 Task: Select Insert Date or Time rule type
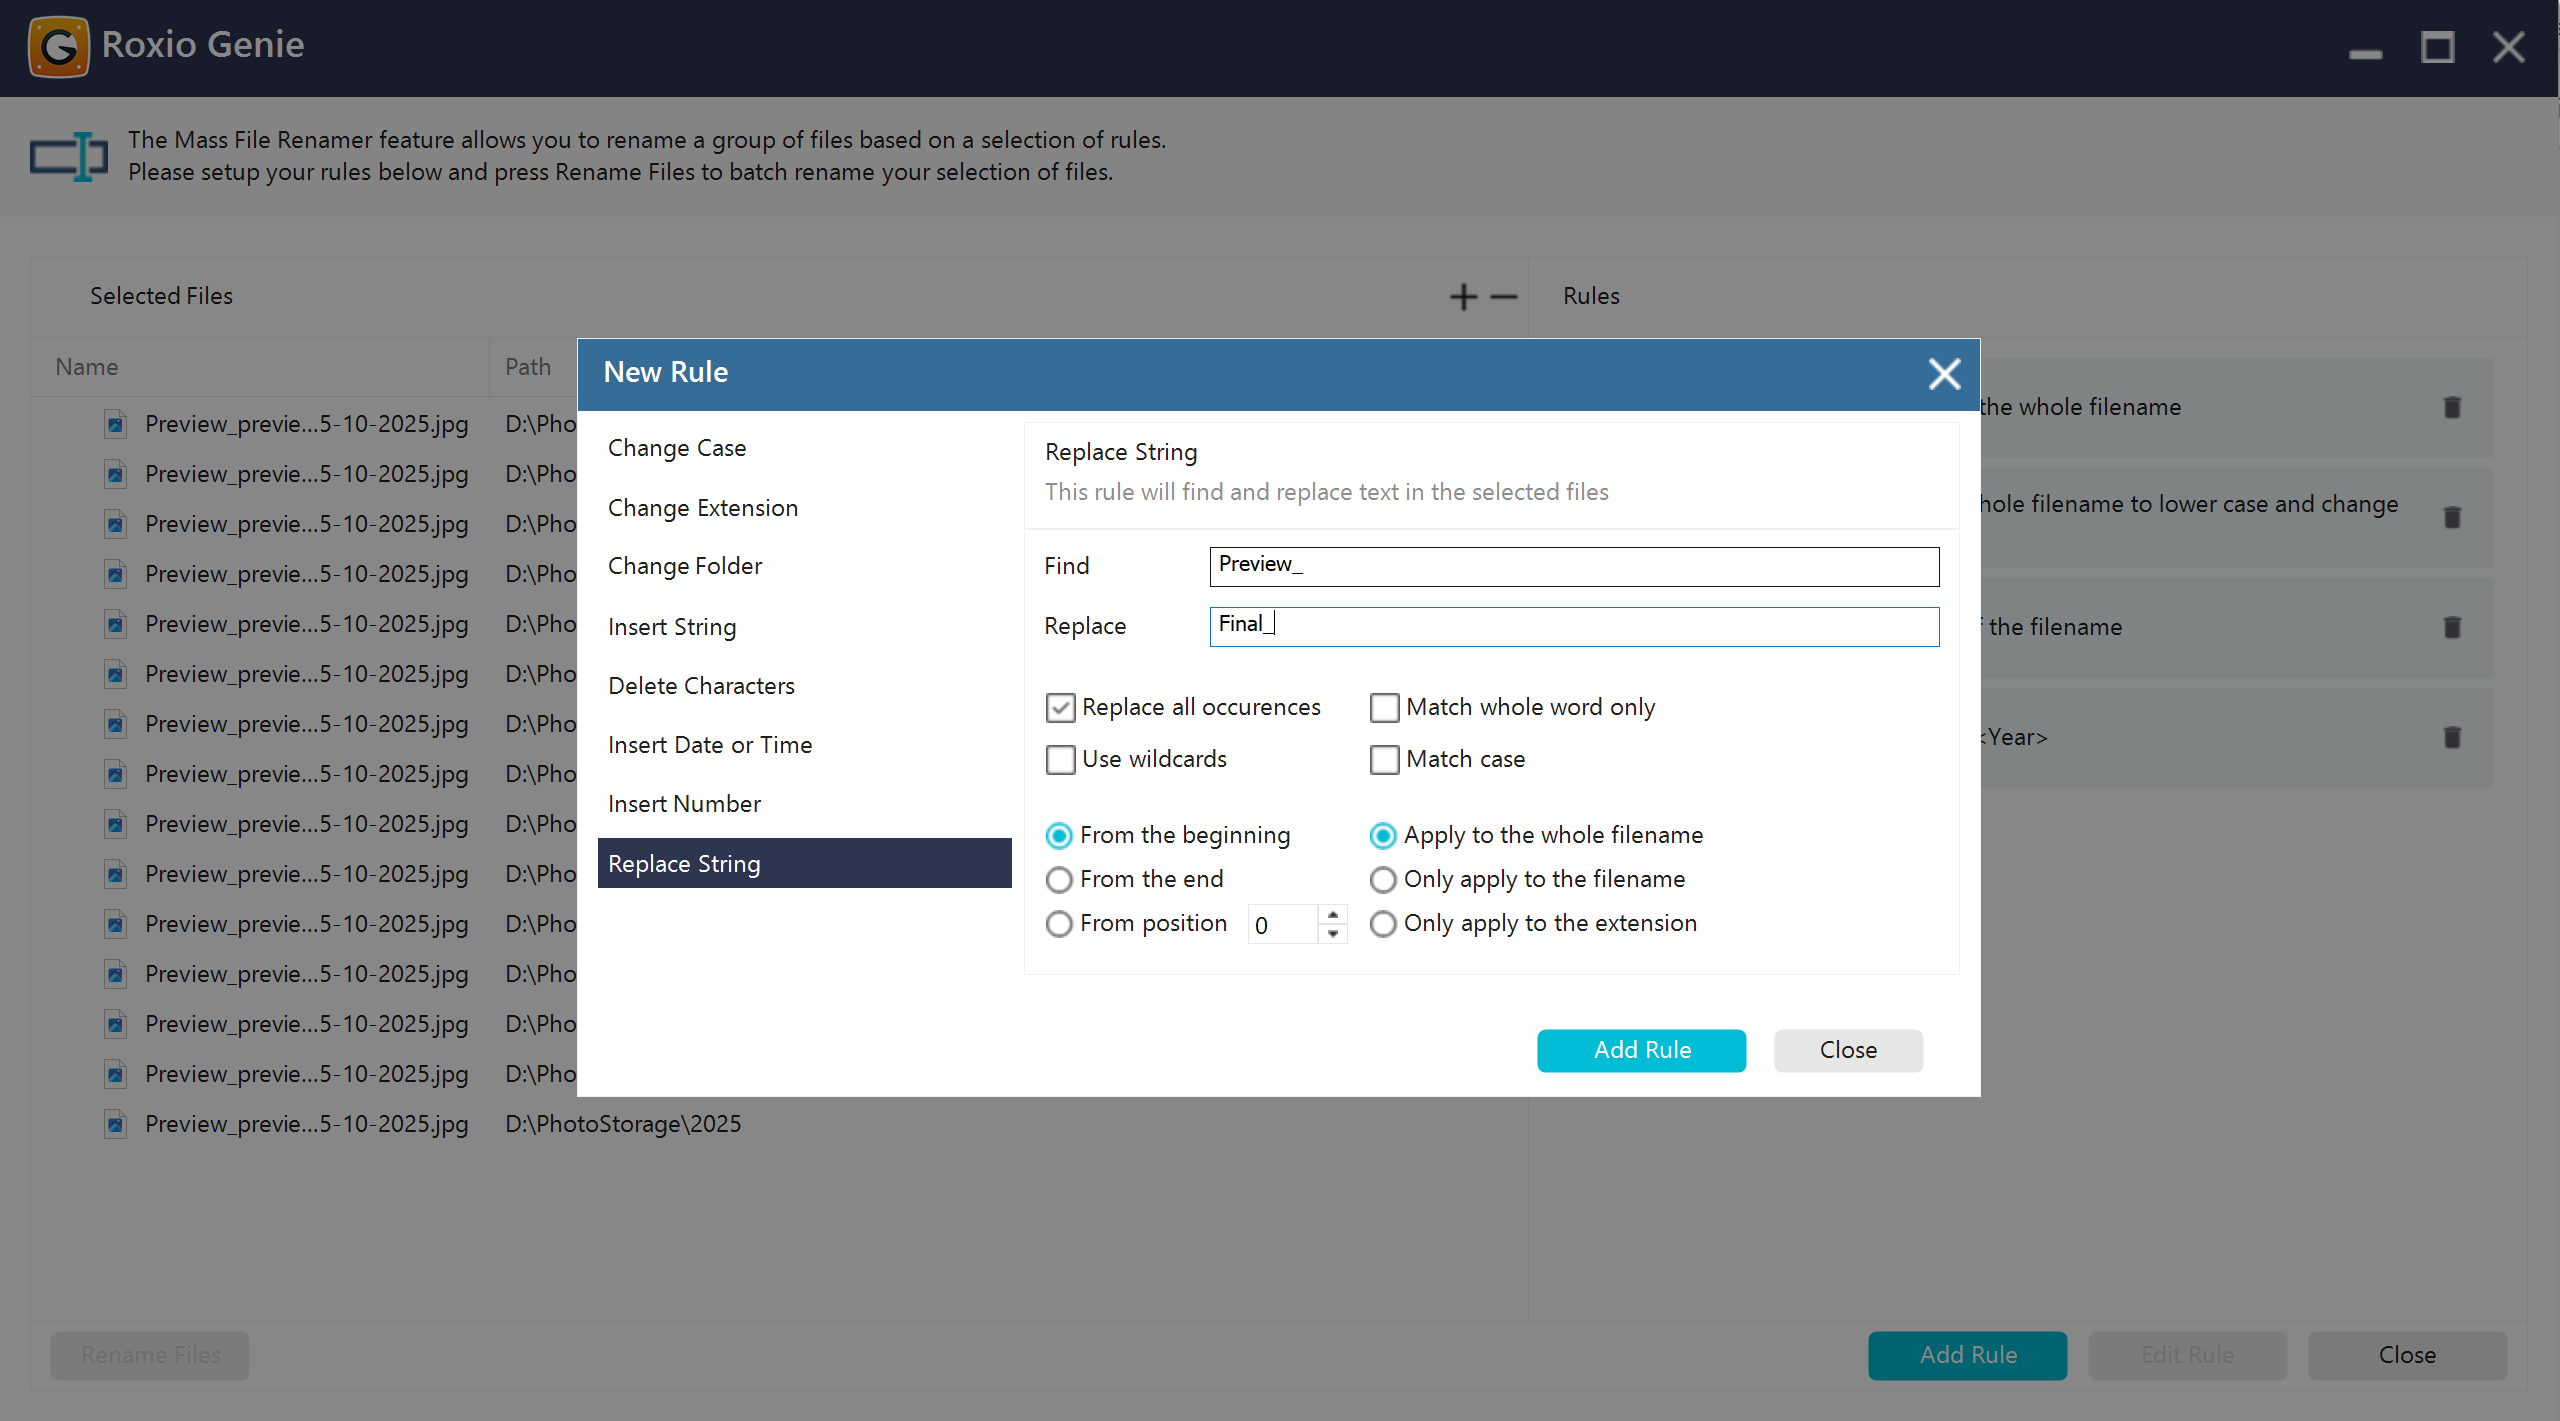click(710, 745)
